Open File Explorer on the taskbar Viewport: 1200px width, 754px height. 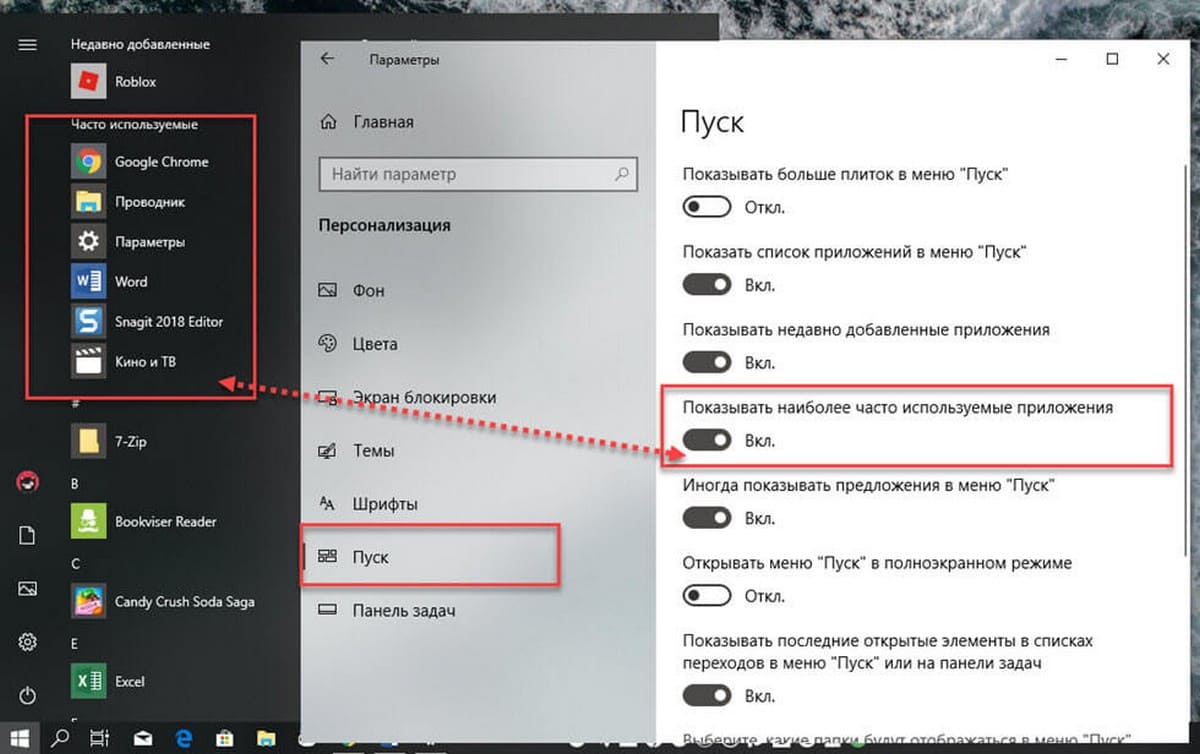[x=268, y=739]
